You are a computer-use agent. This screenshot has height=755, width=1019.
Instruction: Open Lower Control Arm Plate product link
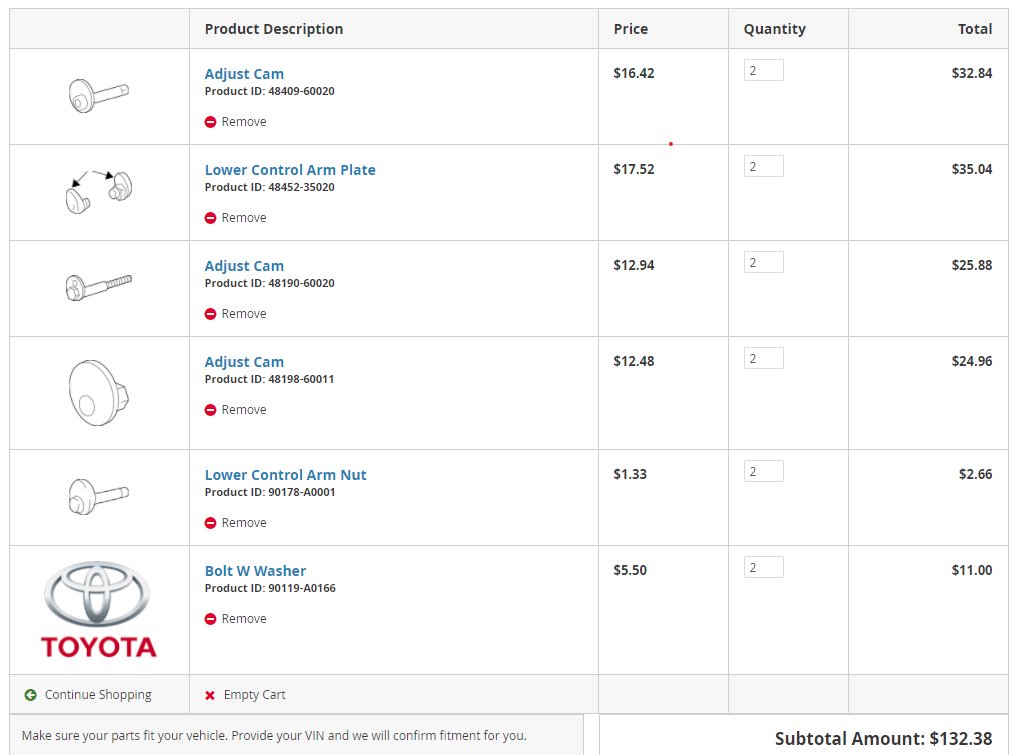click(290, 170)
